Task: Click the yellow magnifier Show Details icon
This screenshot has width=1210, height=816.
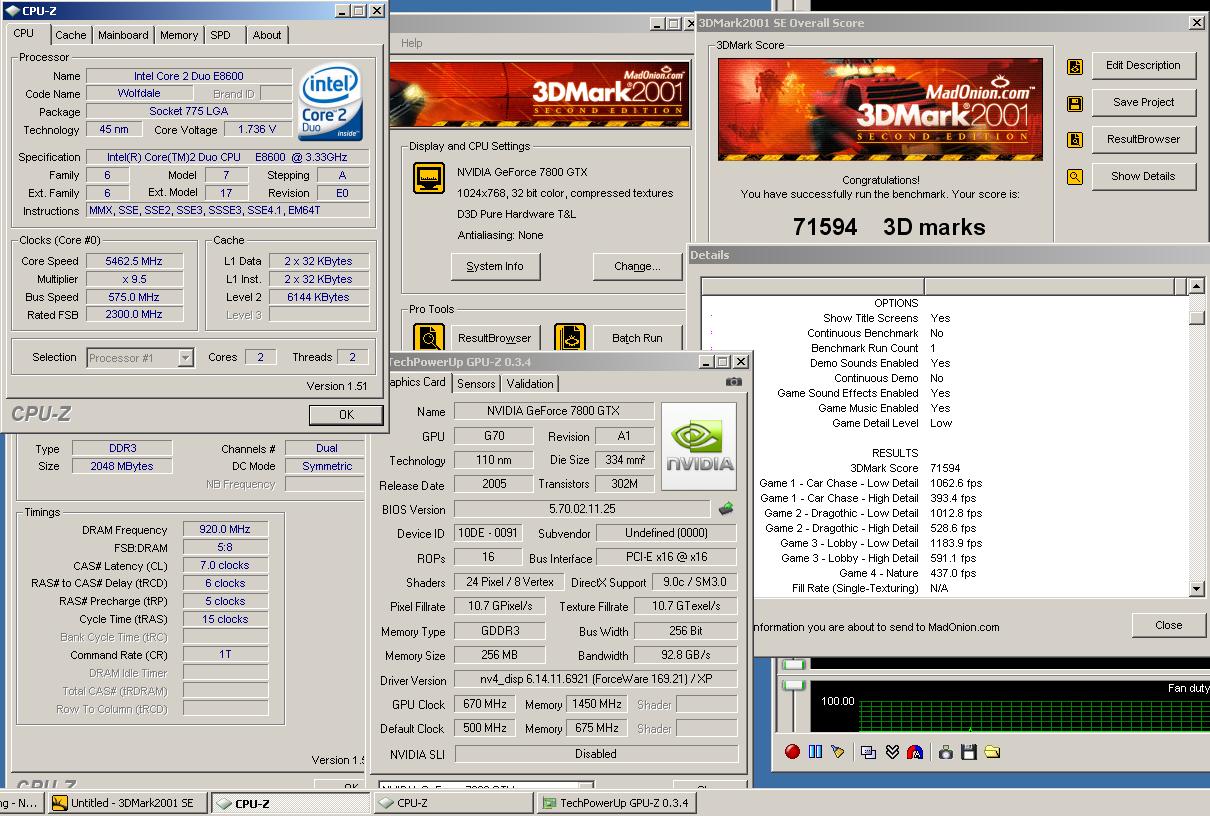Action: [1075, 178]
